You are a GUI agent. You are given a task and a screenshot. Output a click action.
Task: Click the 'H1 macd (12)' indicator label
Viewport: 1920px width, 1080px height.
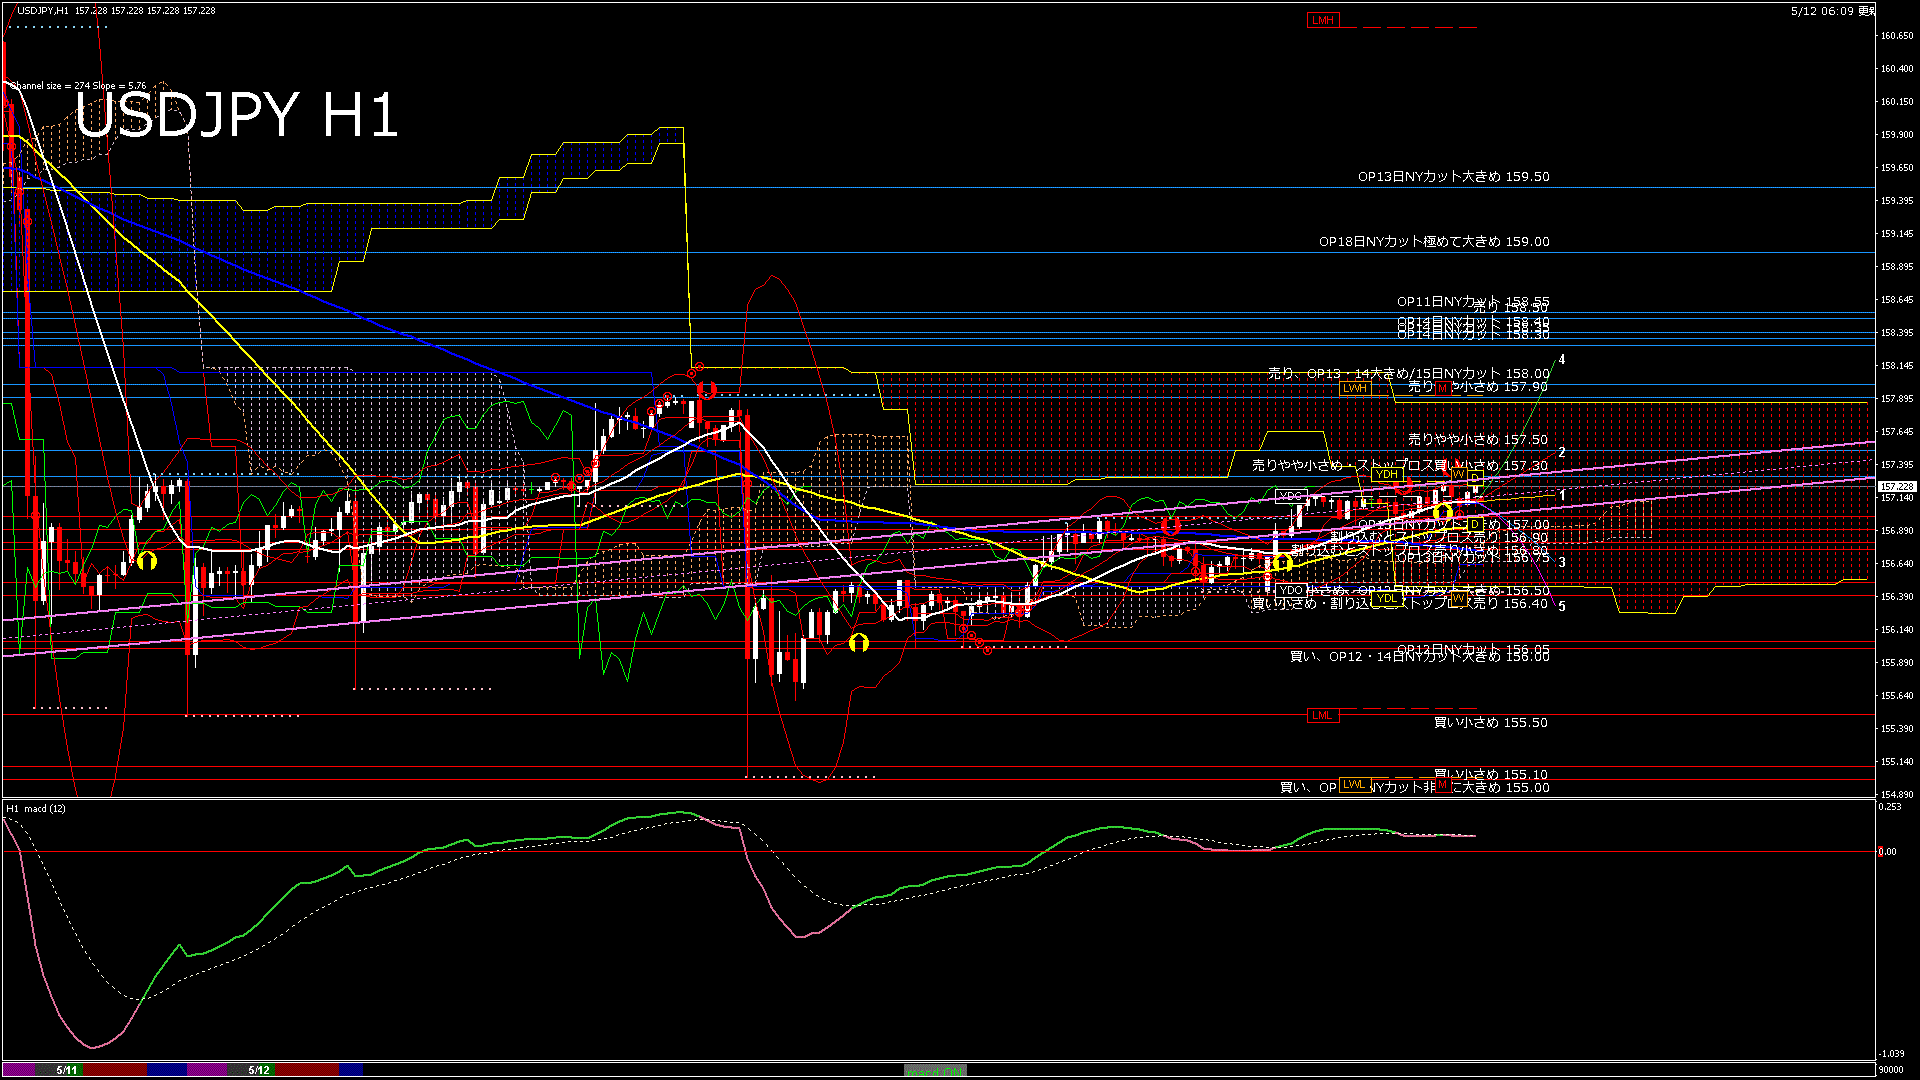tap(36, 808)
